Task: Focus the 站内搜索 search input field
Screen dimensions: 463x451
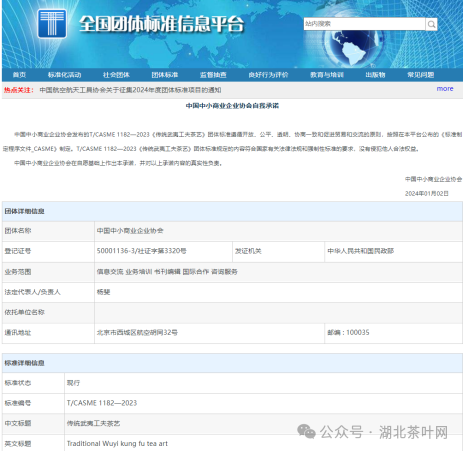Action: [x=364, y=24]
